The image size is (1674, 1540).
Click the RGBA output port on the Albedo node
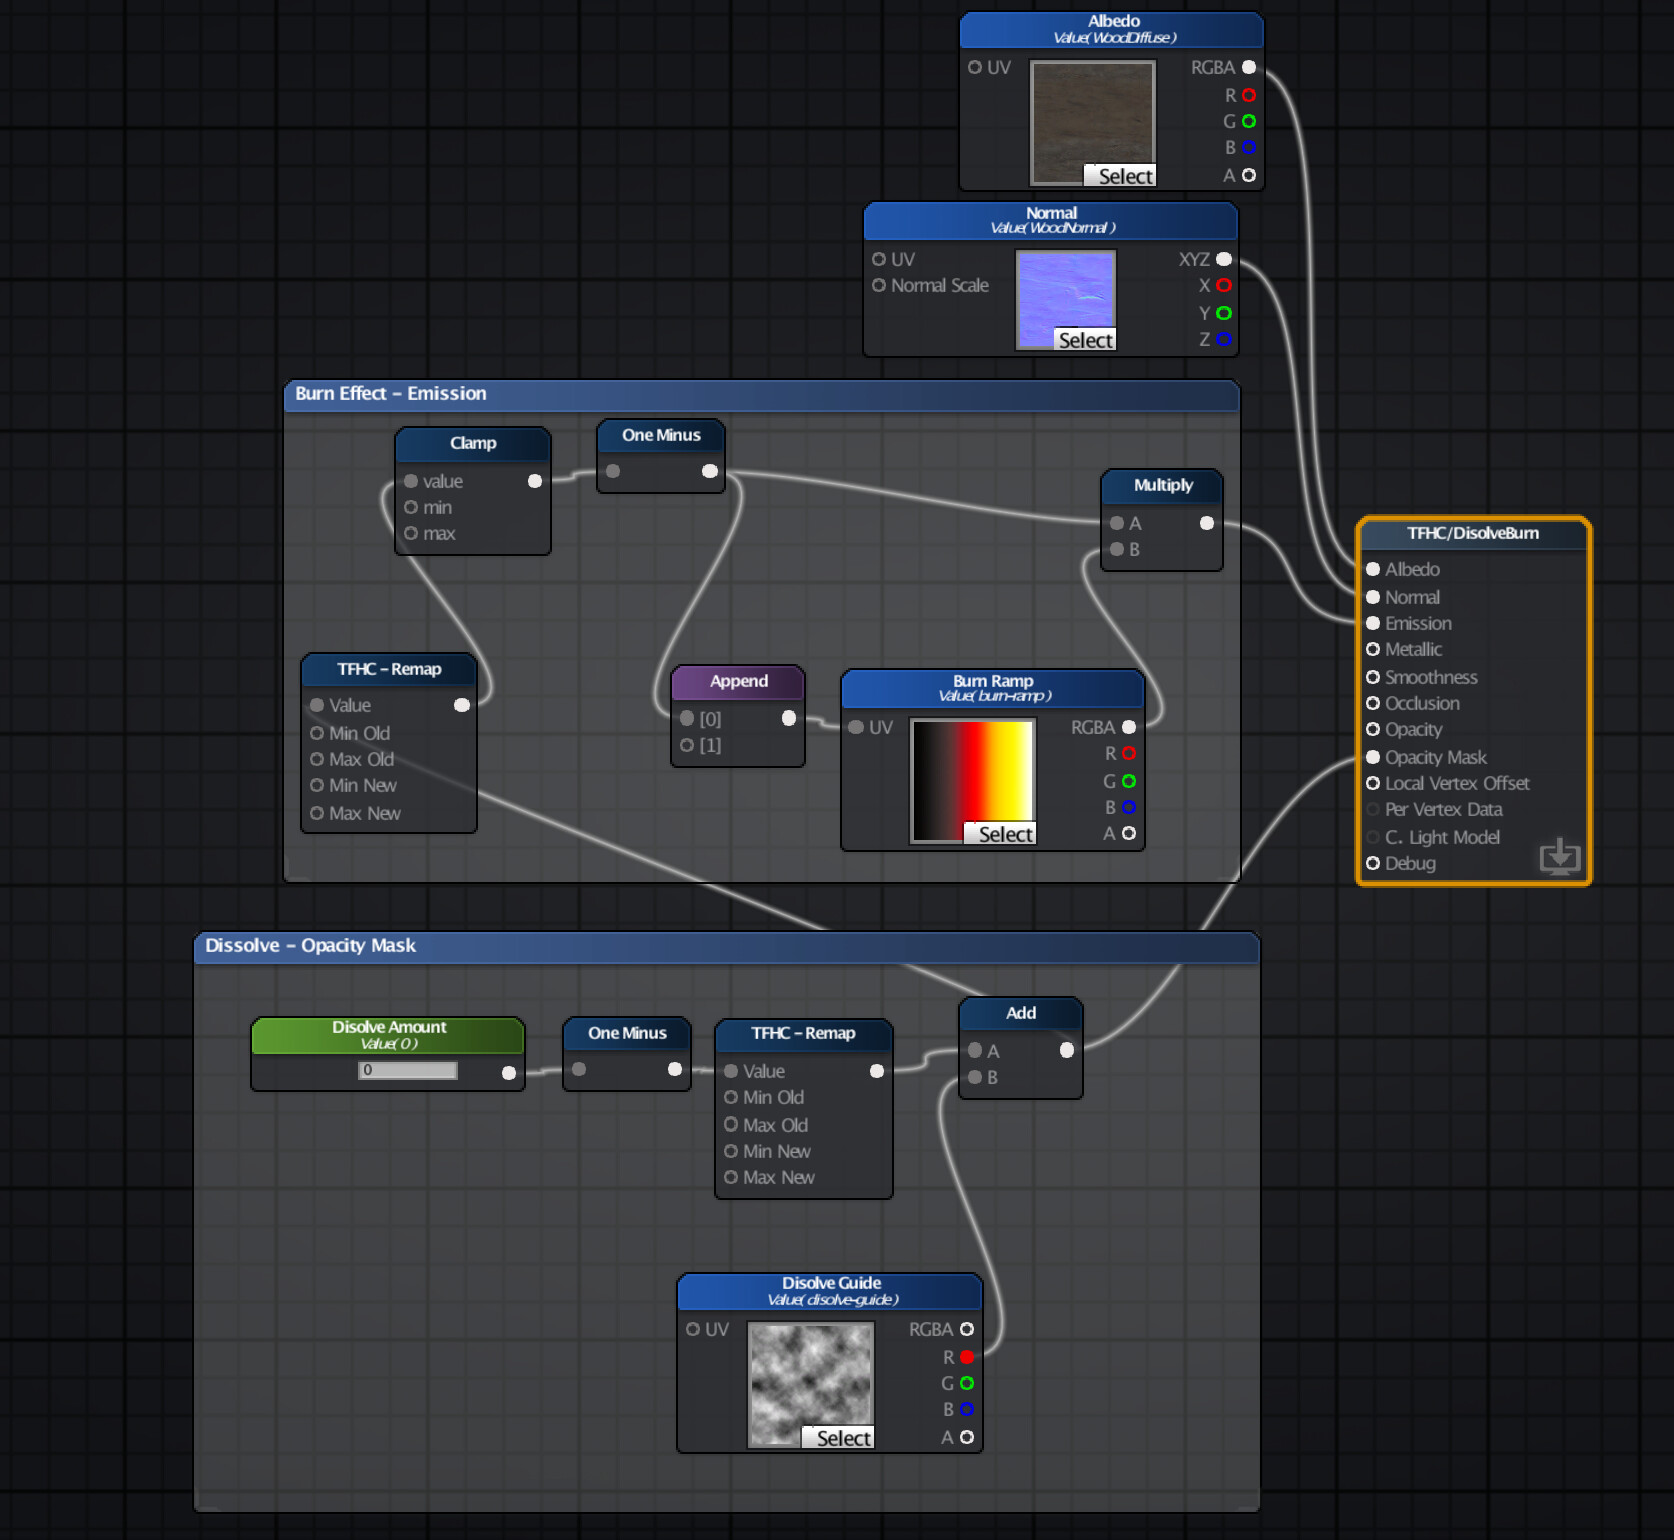pyautogui.click(x=1247, y=68)
